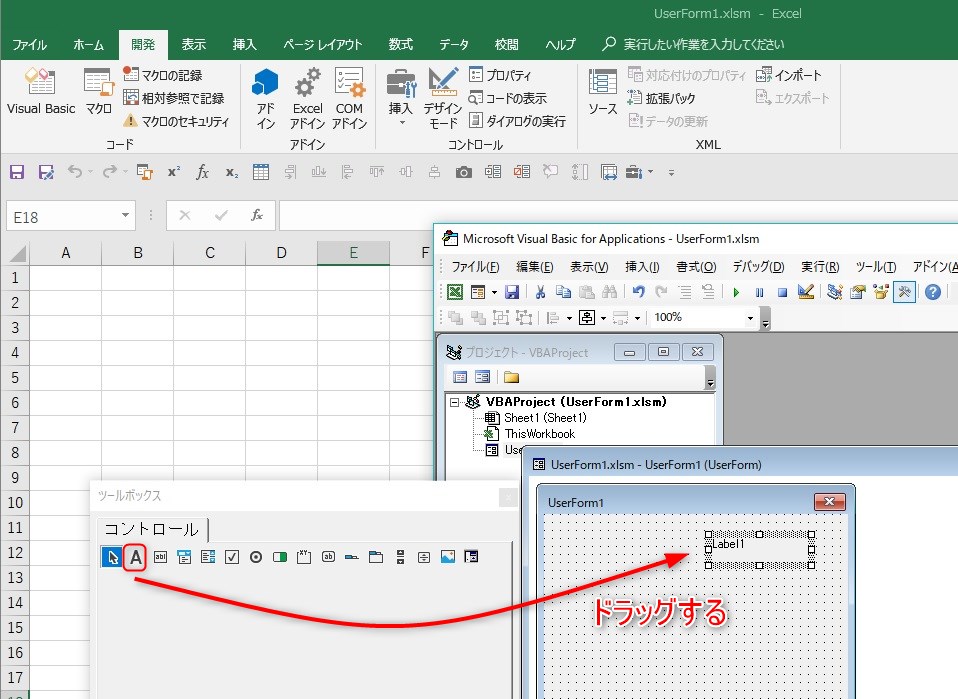Screen dimensions: 958x699
Task: Open マクロのセキュリティ settings
Action: point(176,121)
